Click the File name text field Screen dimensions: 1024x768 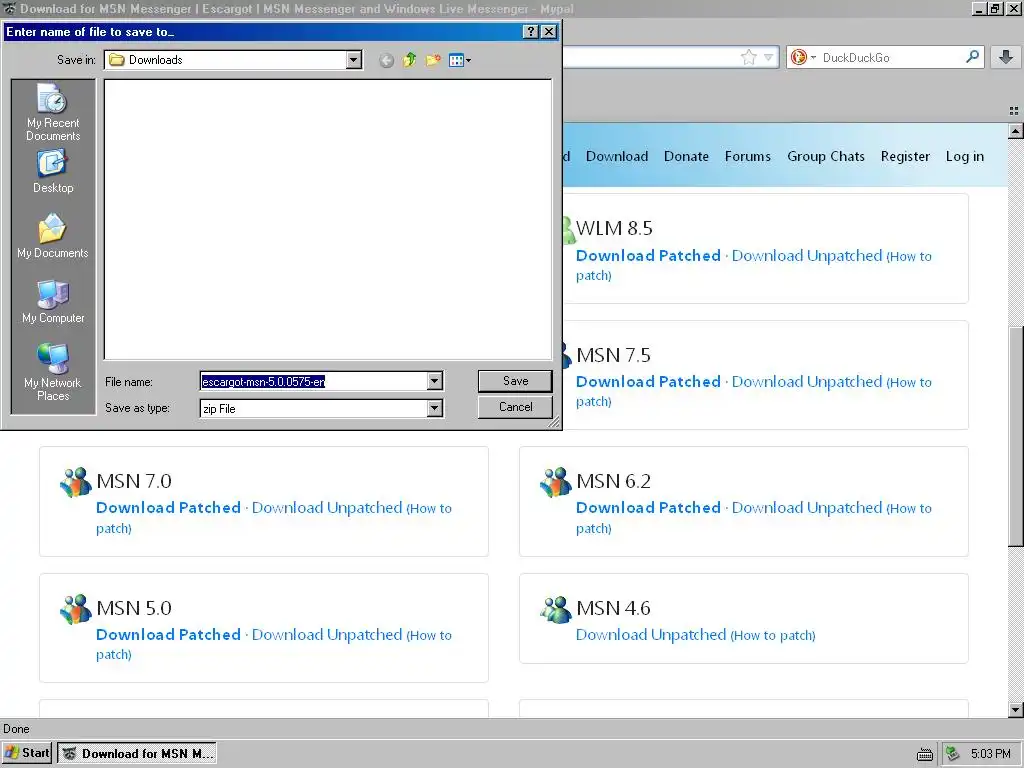coord(313,381)
